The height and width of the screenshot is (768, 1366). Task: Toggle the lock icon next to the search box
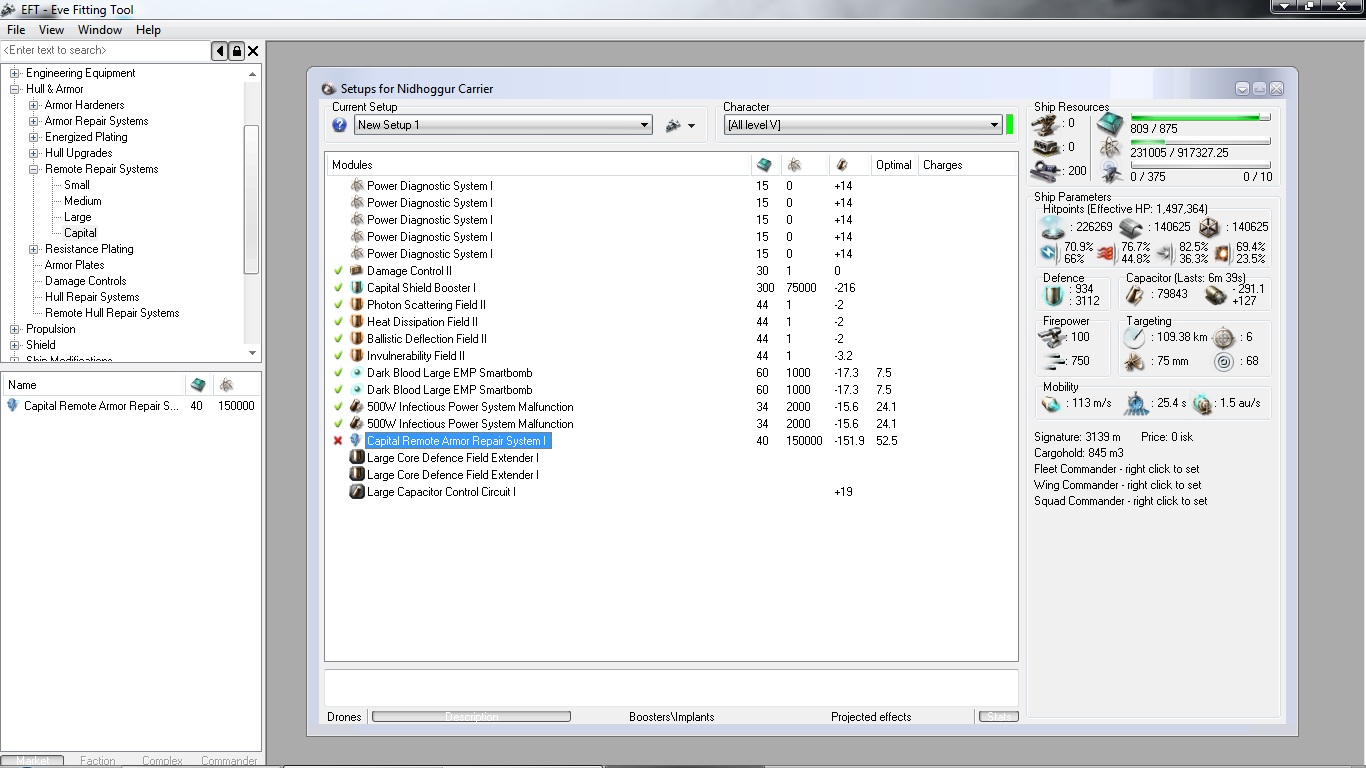pyautogui.click(x=237, y=51)
